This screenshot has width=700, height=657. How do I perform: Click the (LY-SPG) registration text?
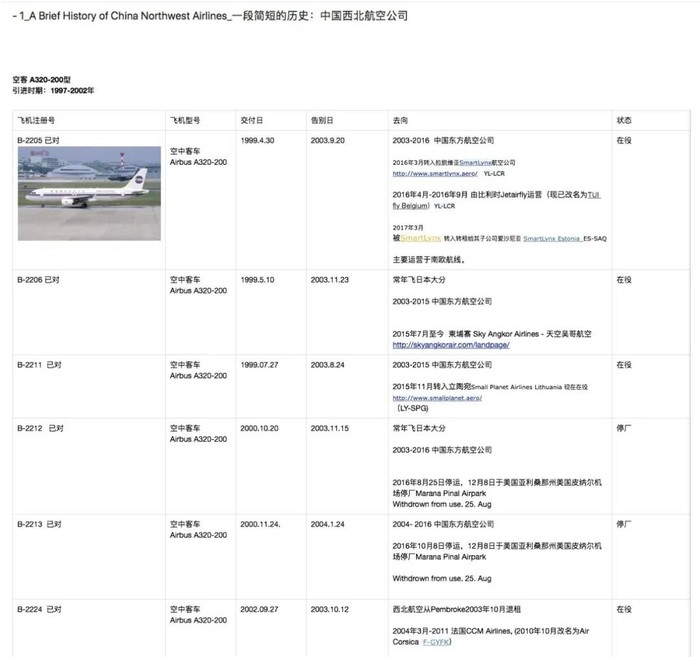(412, 408)
